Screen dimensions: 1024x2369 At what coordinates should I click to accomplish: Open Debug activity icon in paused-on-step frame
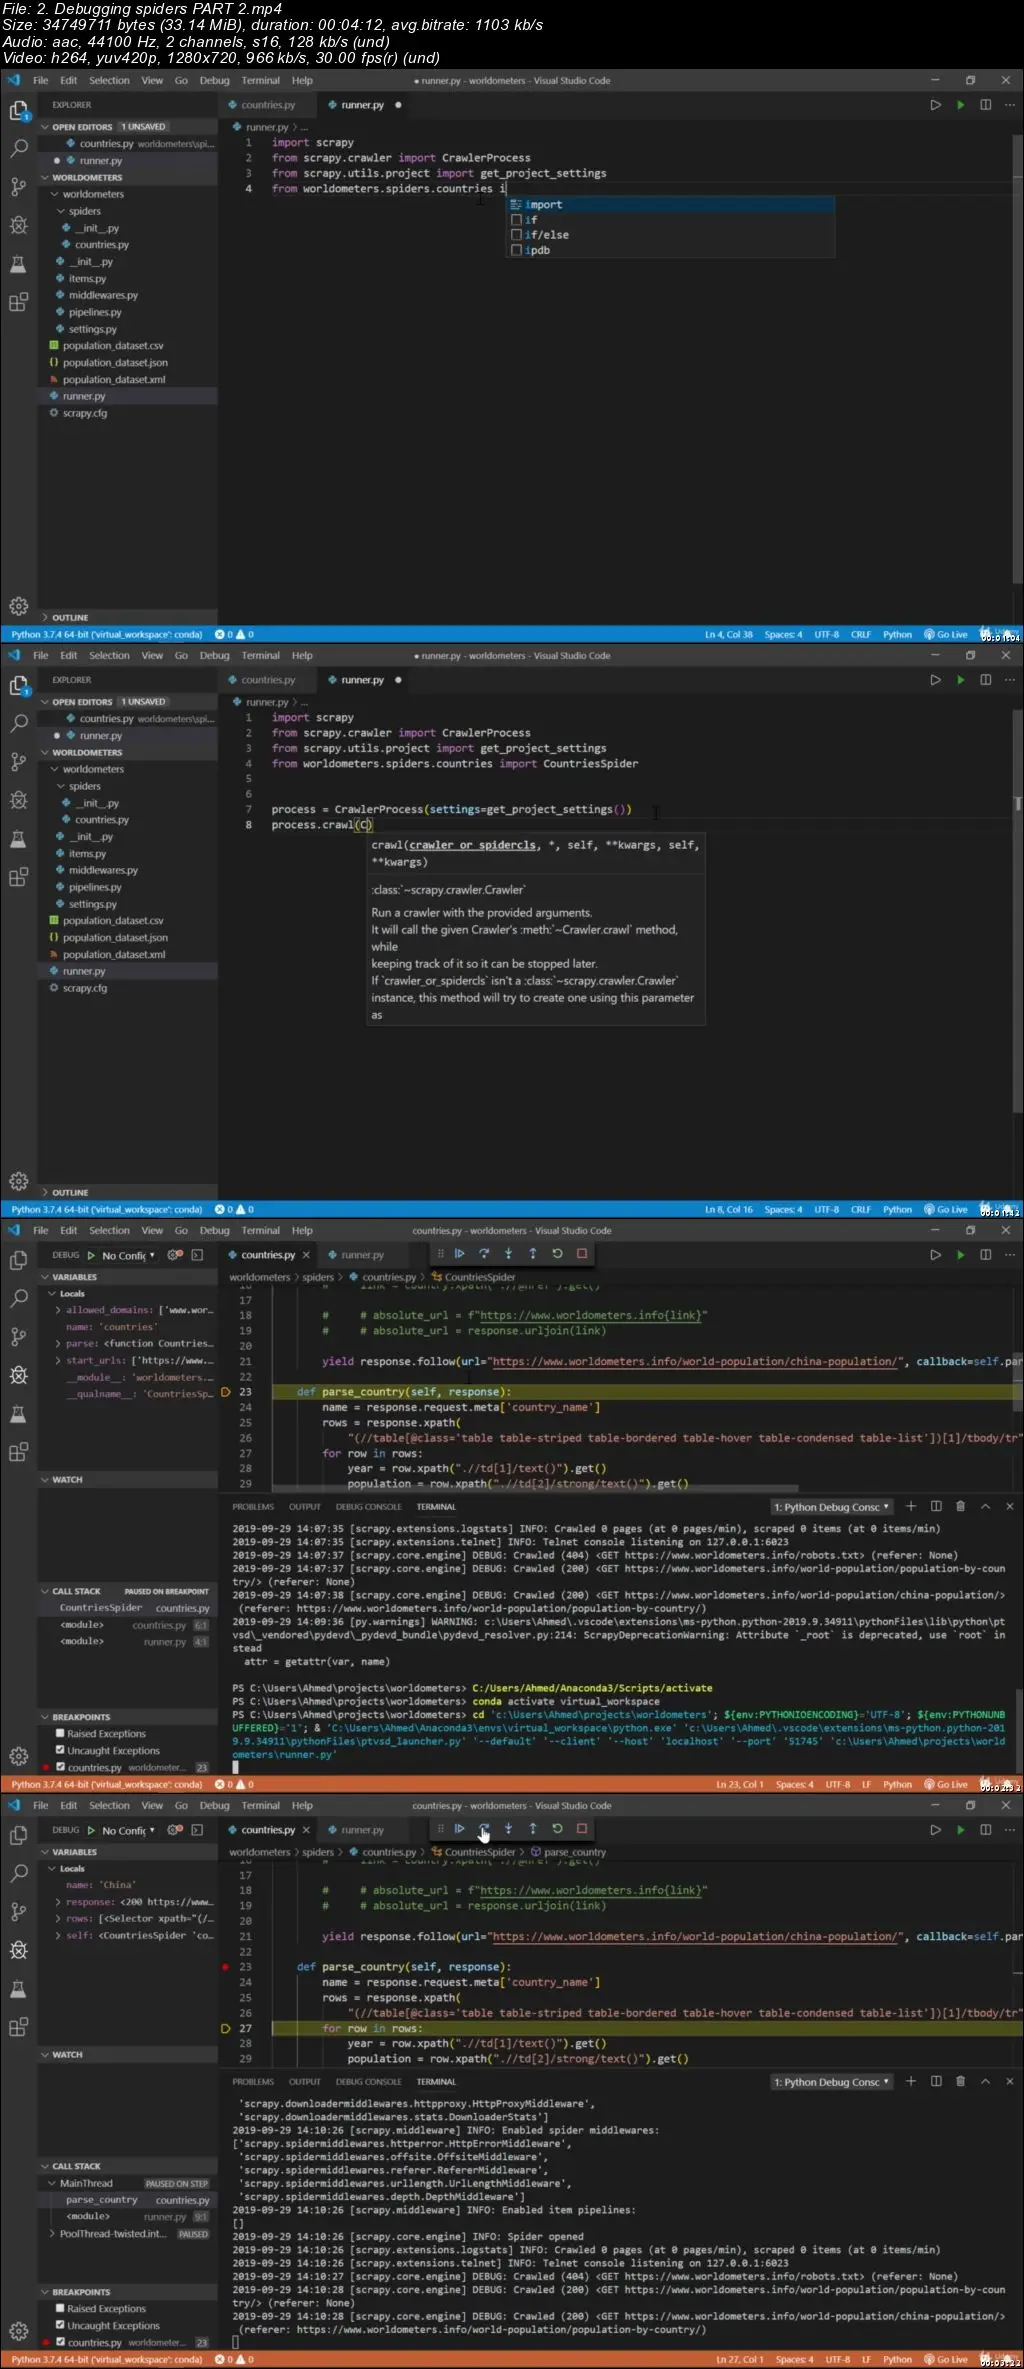coord(18,1950)
